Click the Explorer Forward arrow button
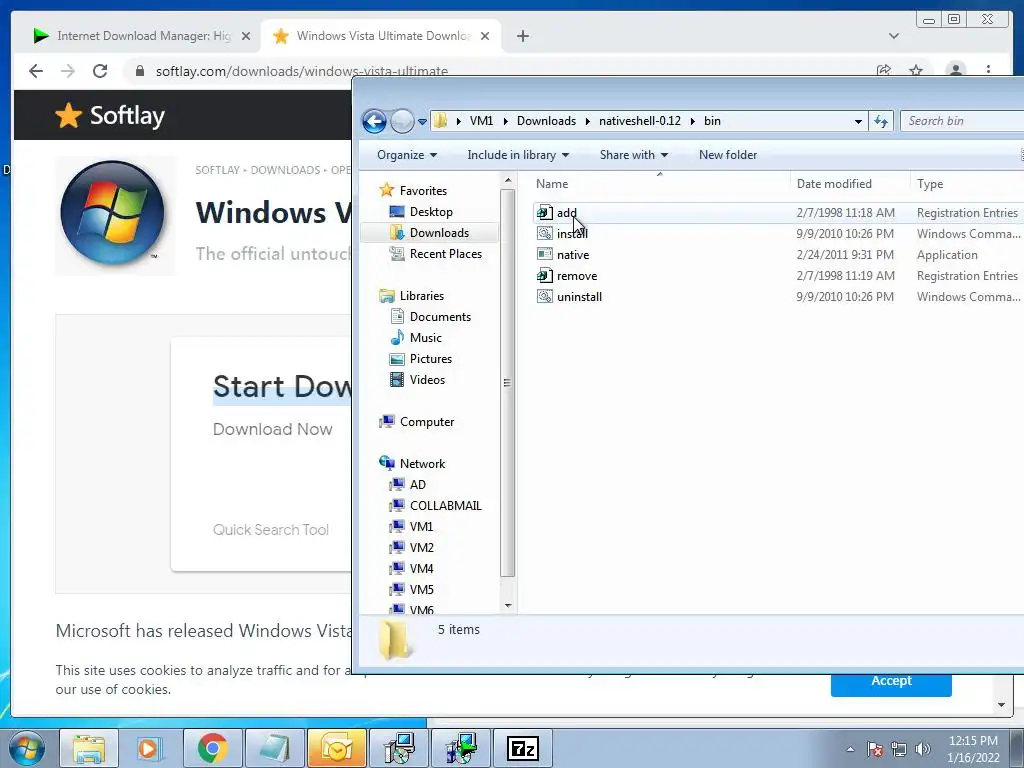 [402, 121]
